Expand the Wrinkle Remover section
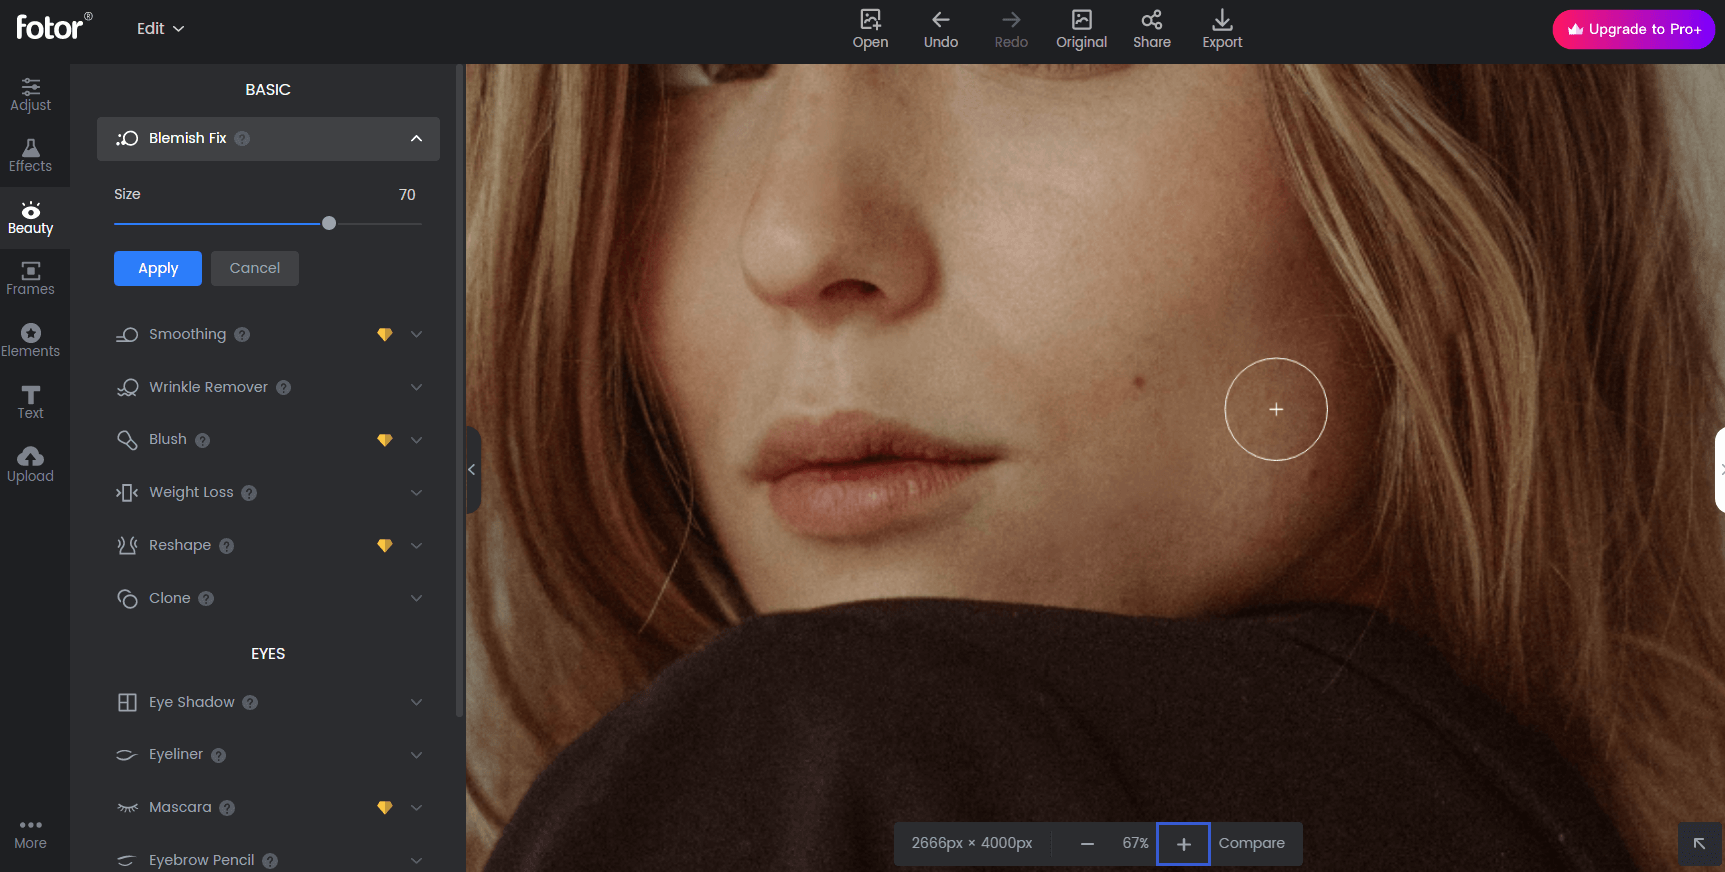The width and height of the screenshot is (1725, 872). pyautogui.click(x=417, y=387)
